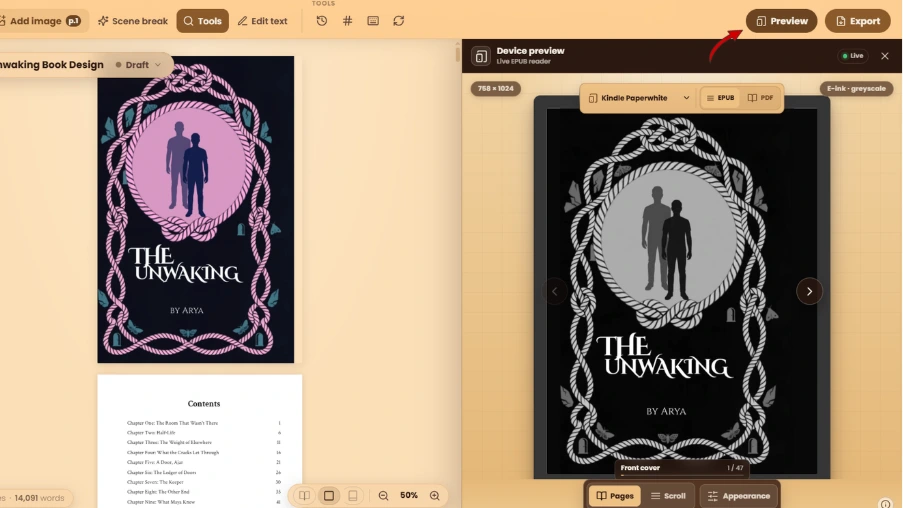Open Appearance settings

[x=739, y=496]
